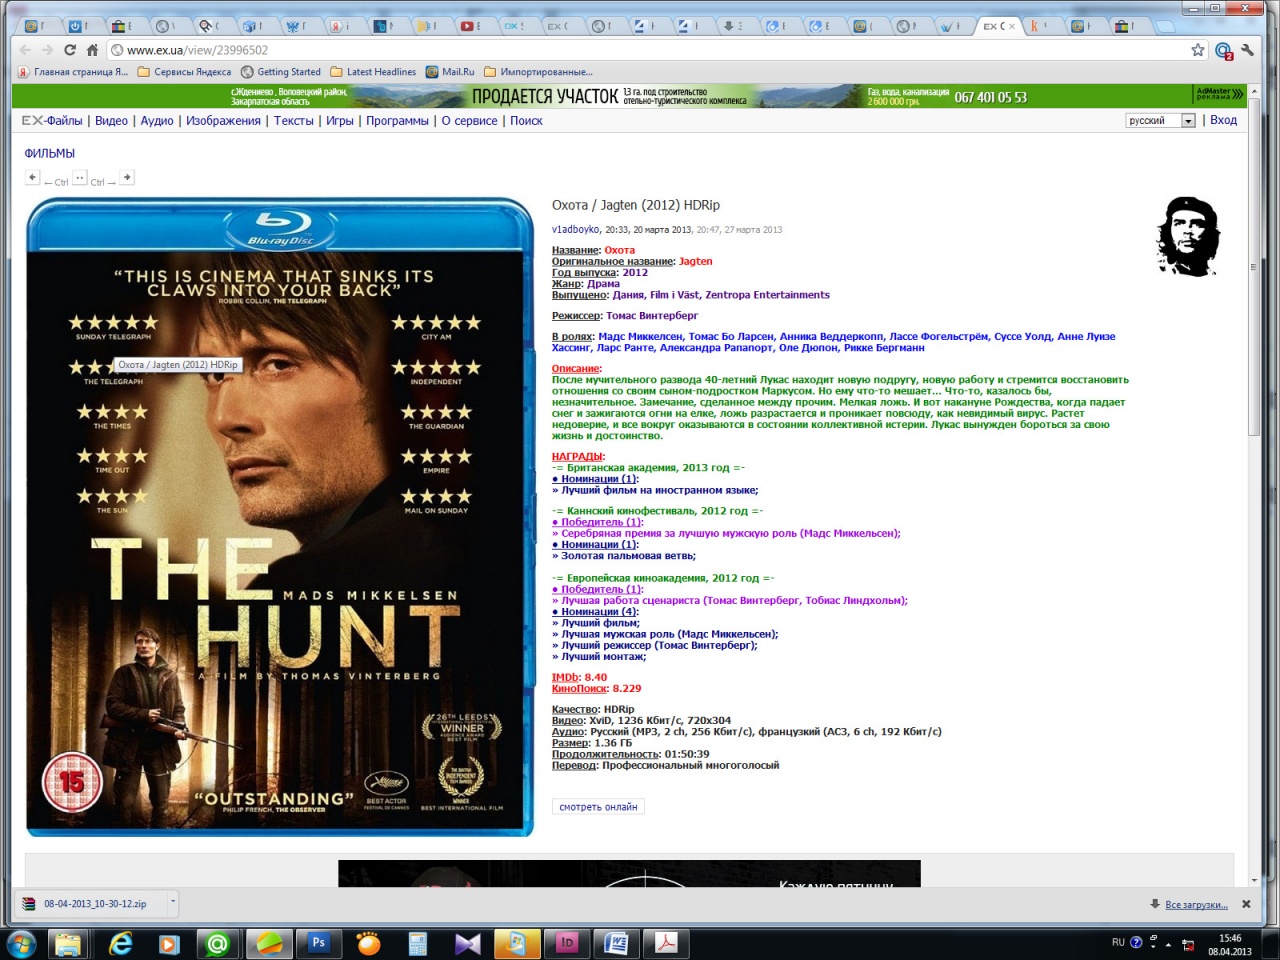
Task: Open the Тексты section
Action: pos(294,121)
